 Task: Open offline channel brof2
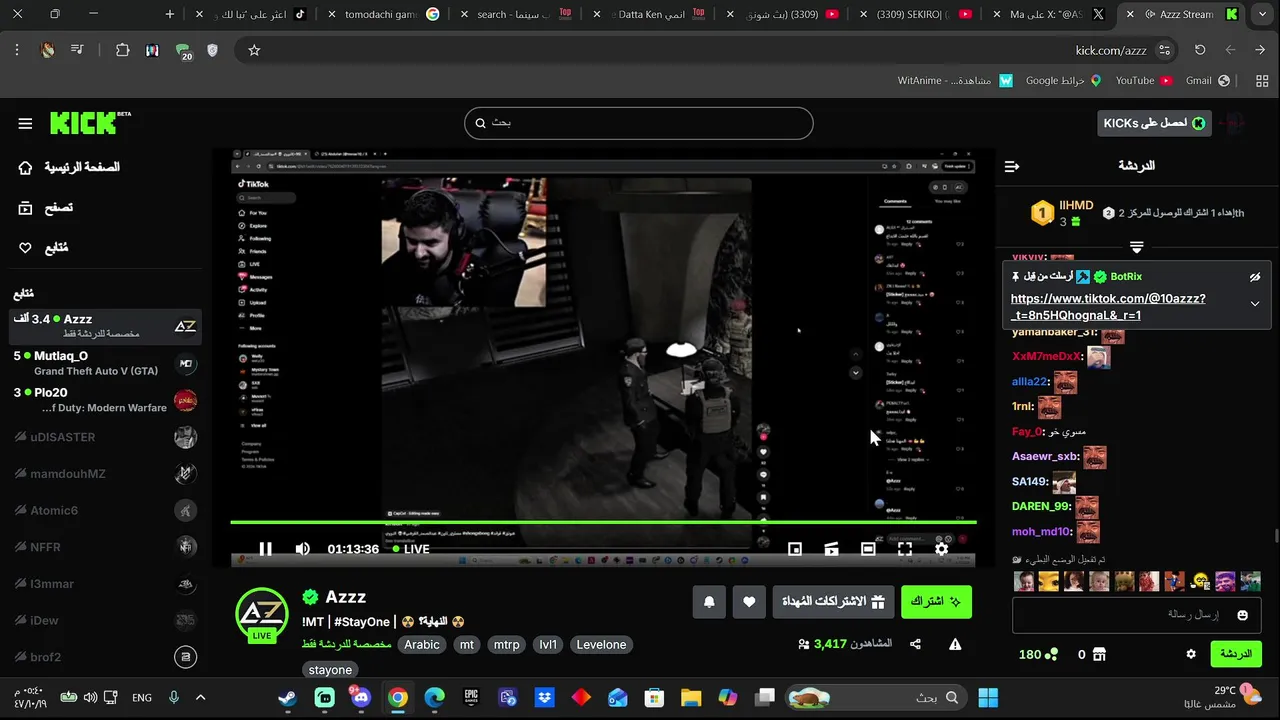pyautogui.click(x=104, y=657)
